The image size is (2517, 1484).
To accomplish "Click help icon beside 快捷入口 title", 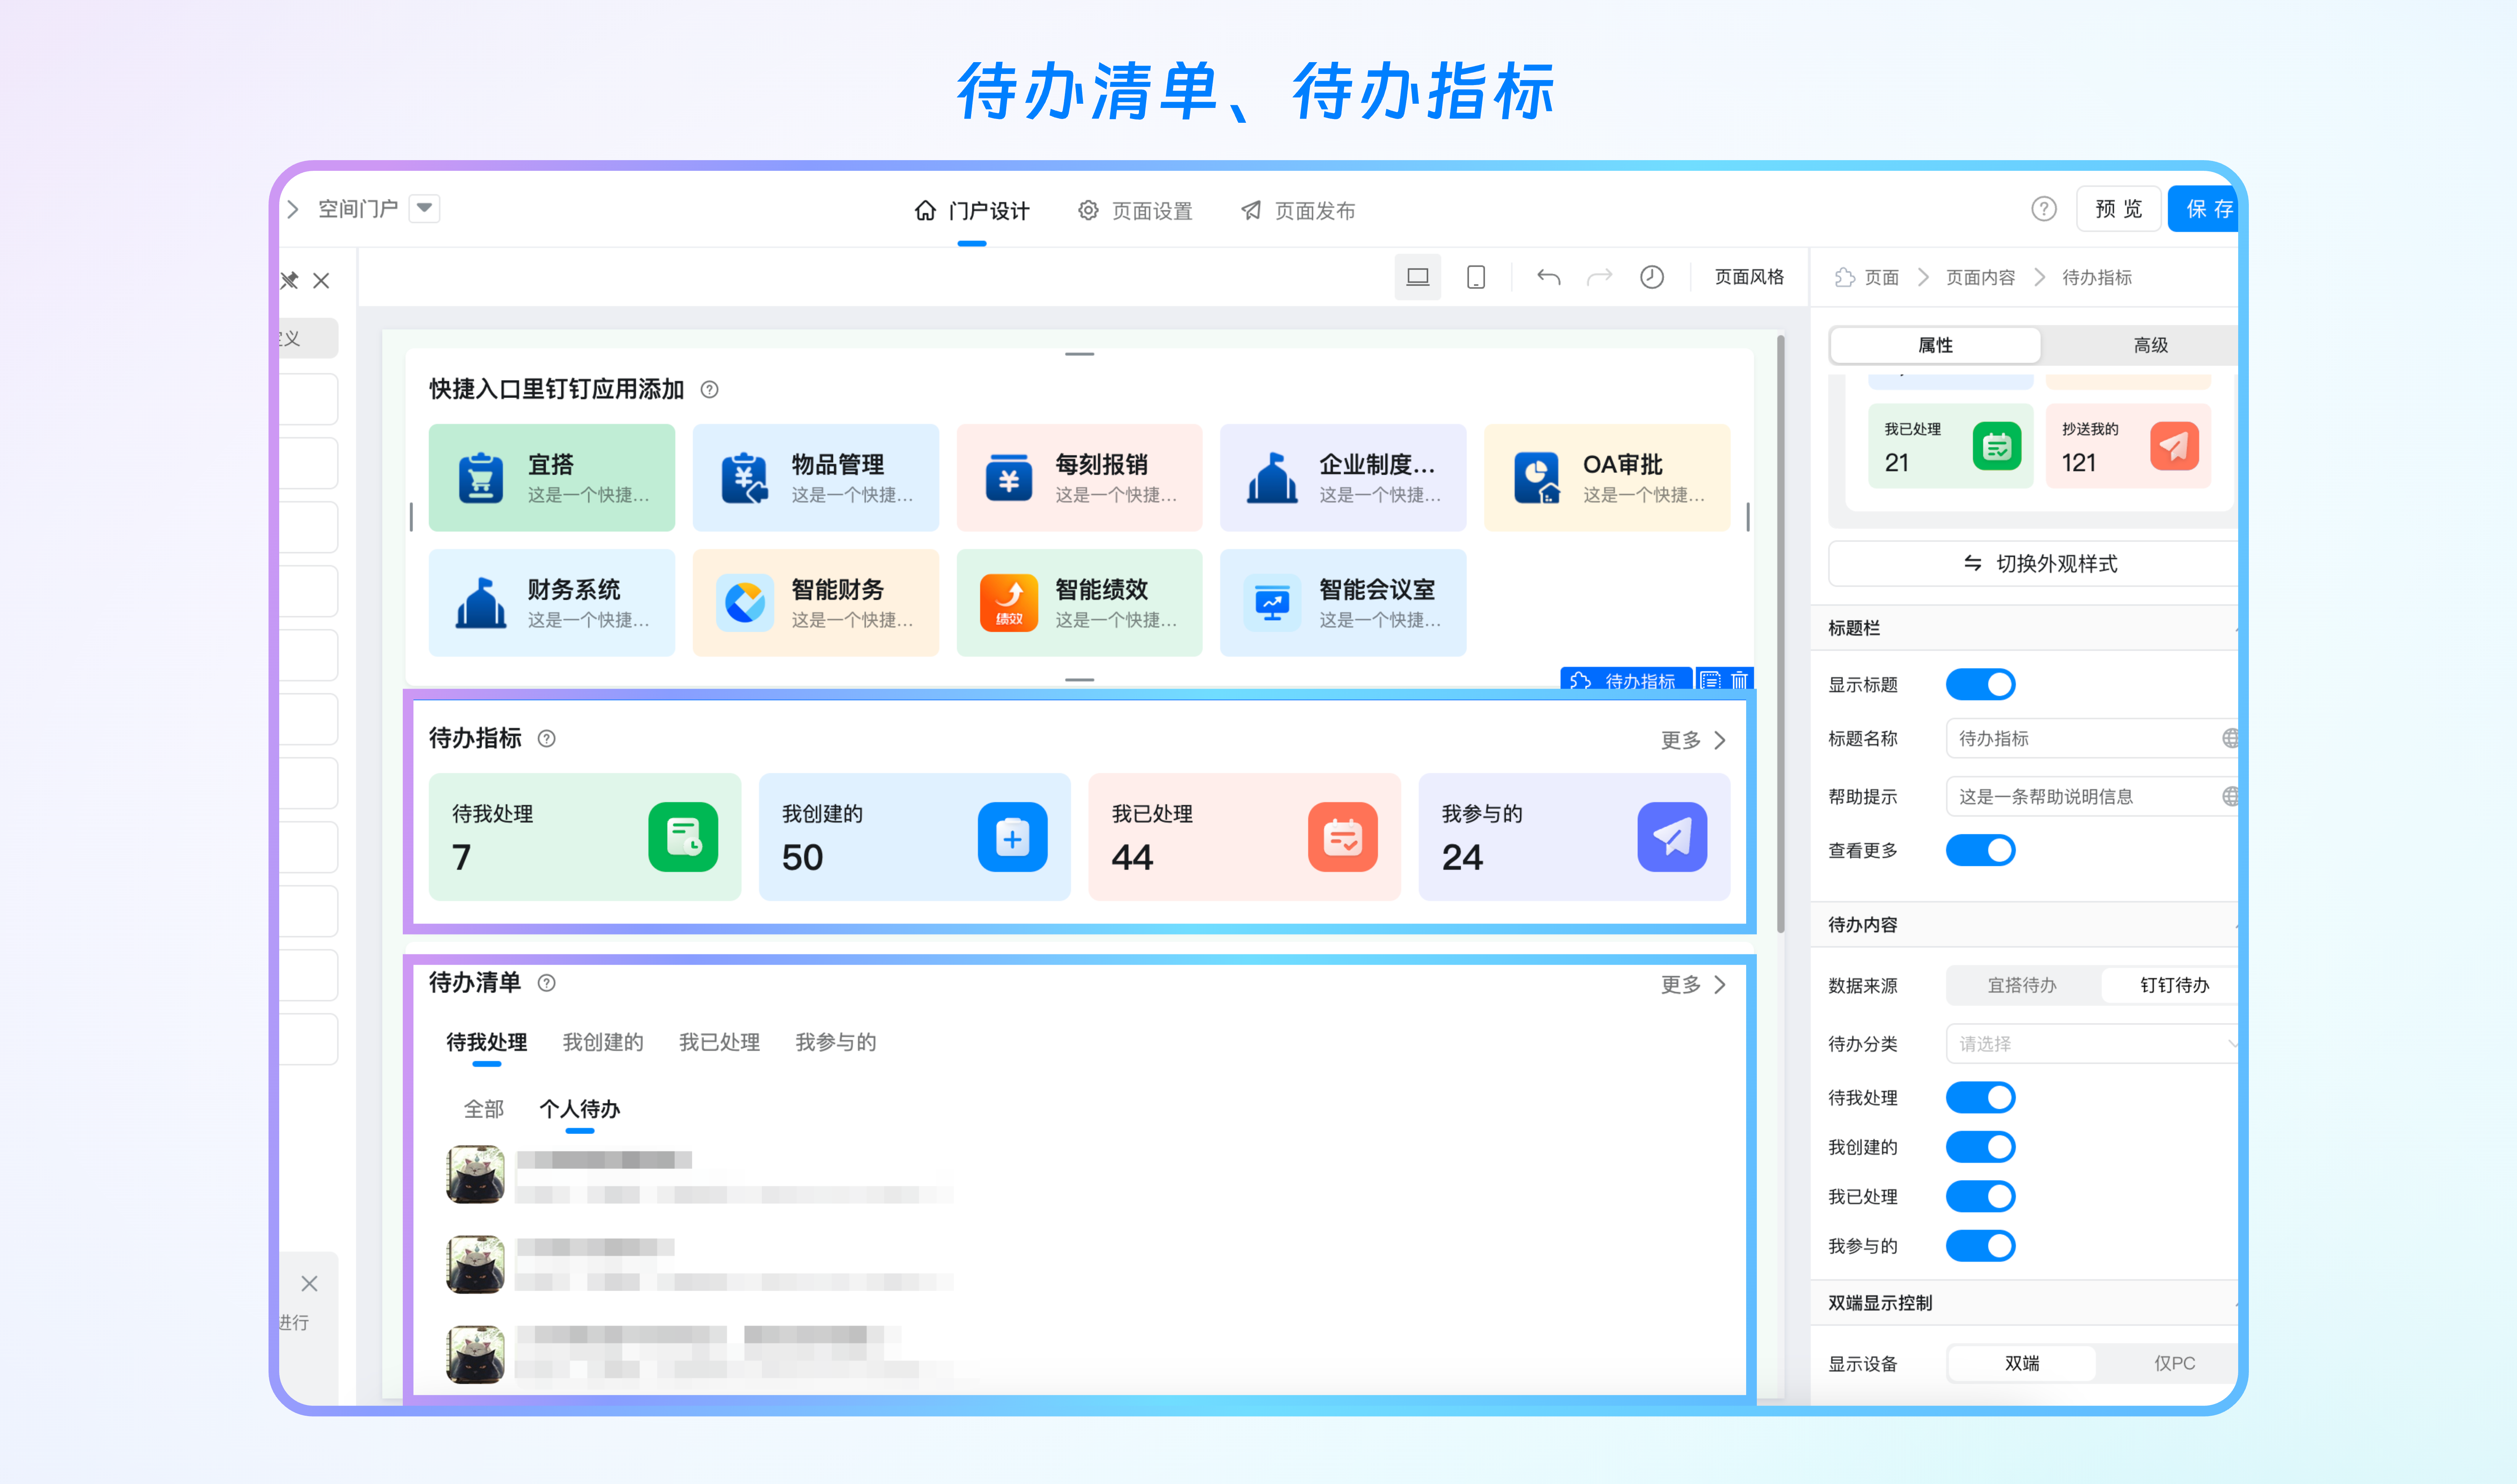I will tap(709, 390).
